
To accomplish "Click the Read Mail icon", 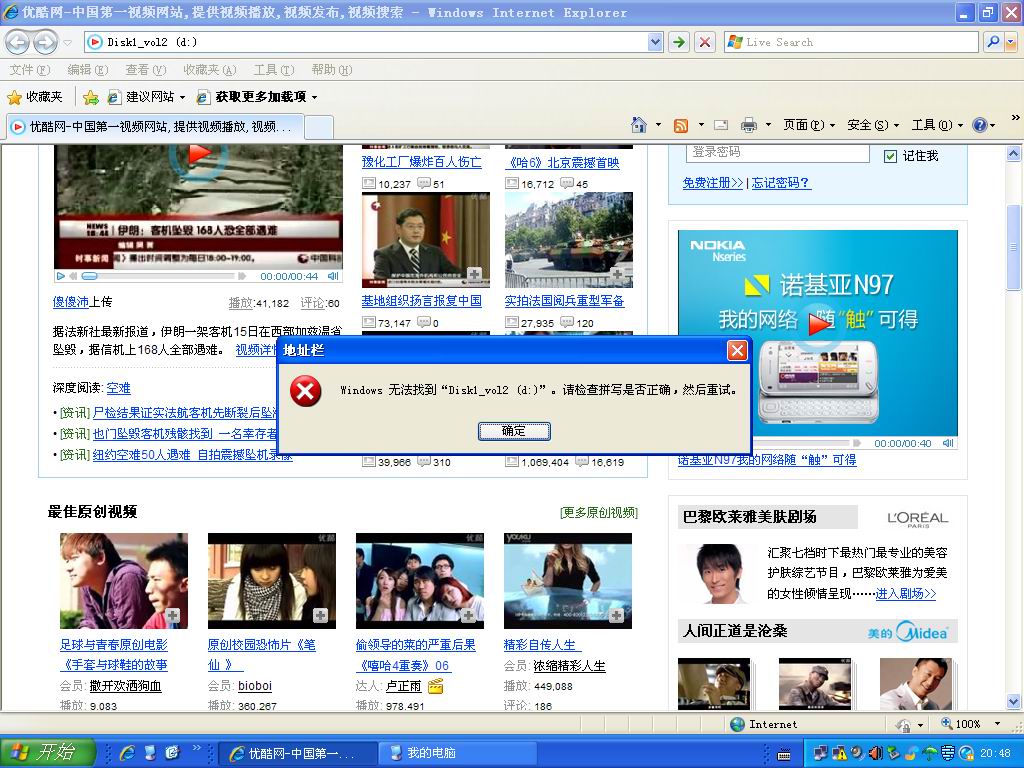I will point(721,125).
